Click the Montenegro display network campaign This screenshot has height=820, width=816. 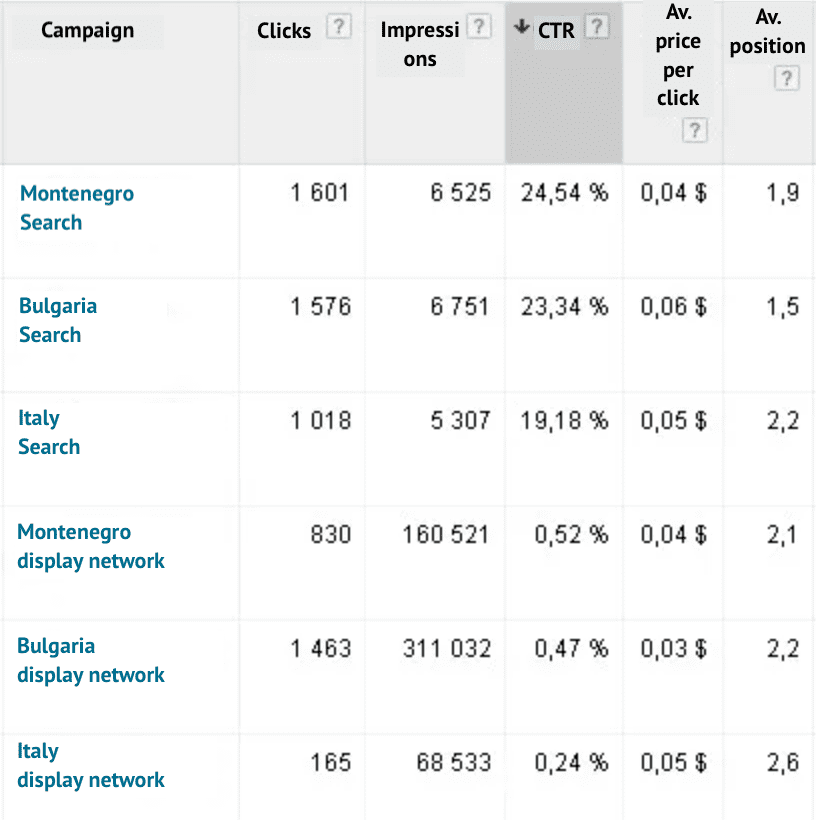pyautogui.click(x=90, y=546)
